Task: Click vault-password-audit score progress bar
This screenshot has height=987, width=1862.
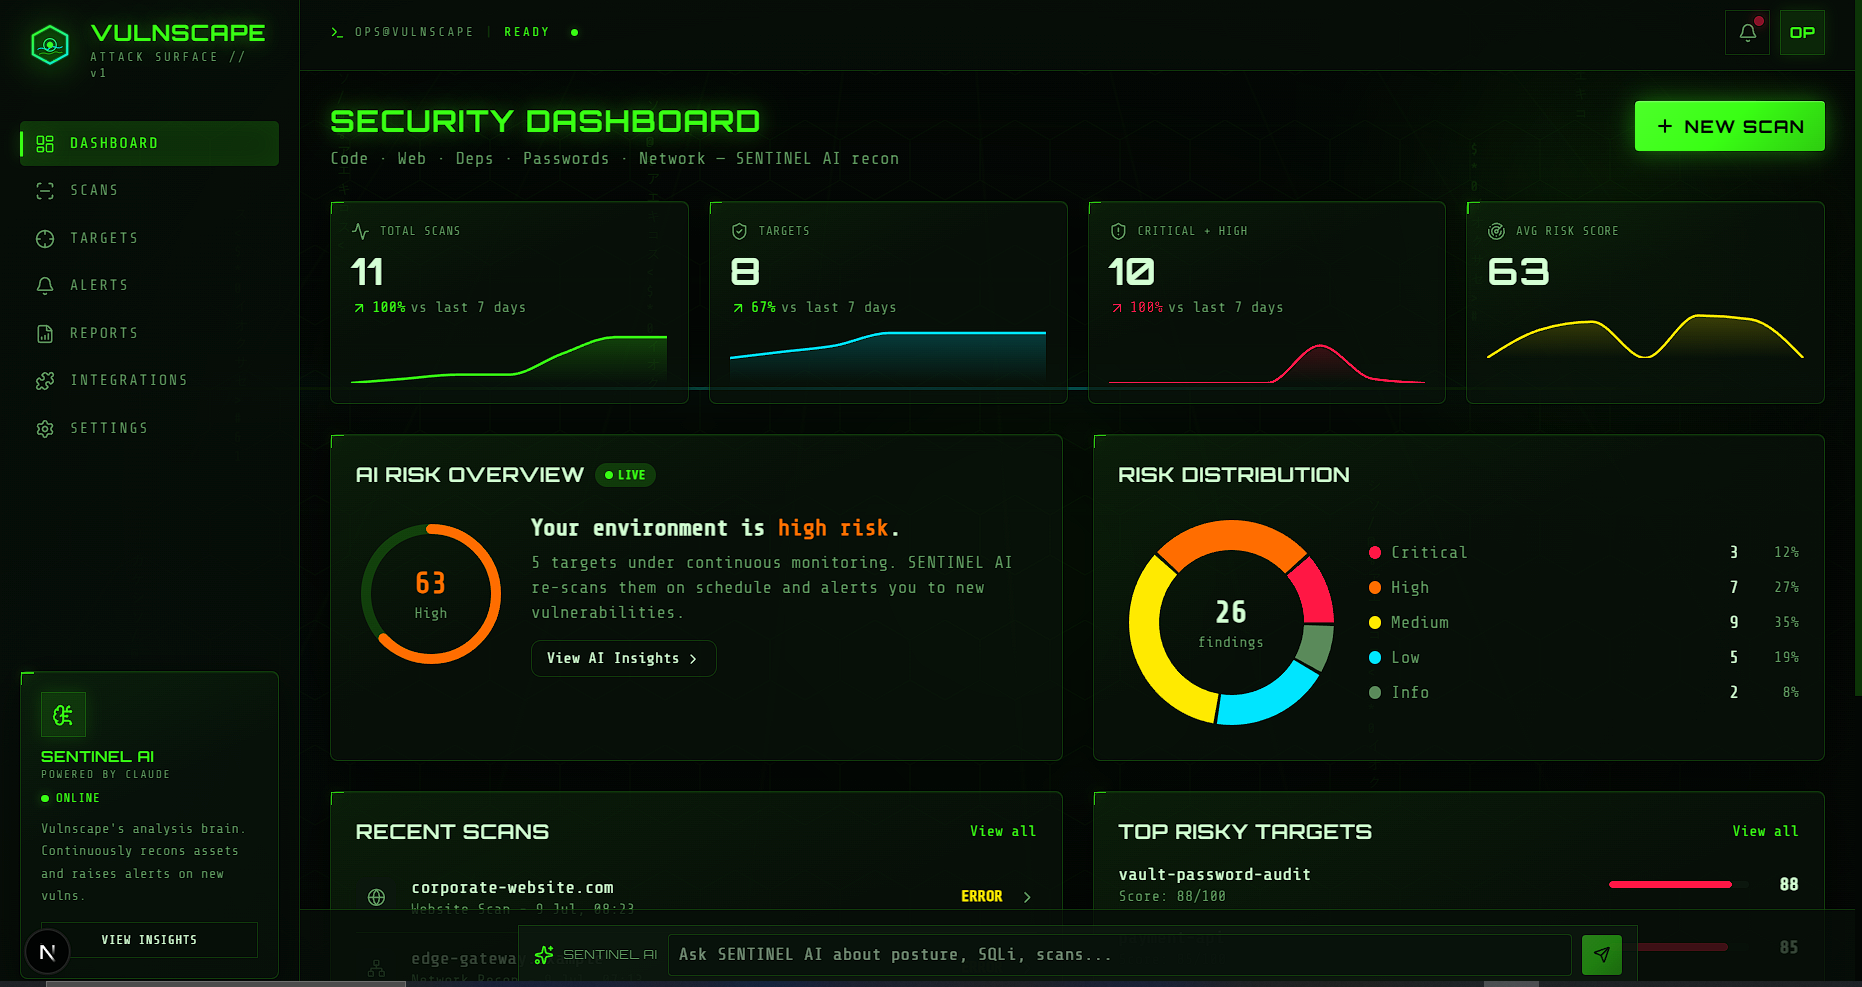Action: click(x=1679, y=884)
